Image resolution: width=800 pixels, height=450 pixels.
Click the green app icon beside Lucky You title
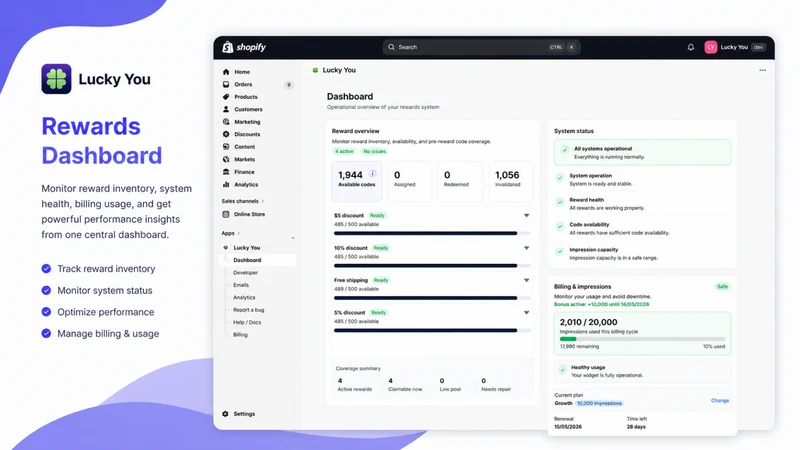click(315, 70)
